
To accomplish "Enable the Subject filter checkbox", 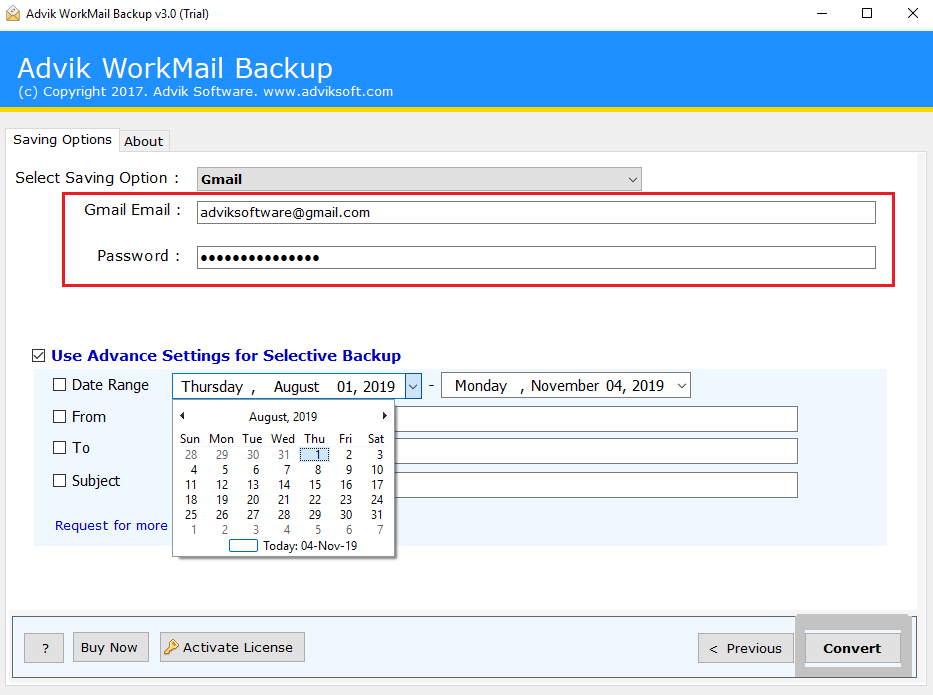I will coord(60,480).
